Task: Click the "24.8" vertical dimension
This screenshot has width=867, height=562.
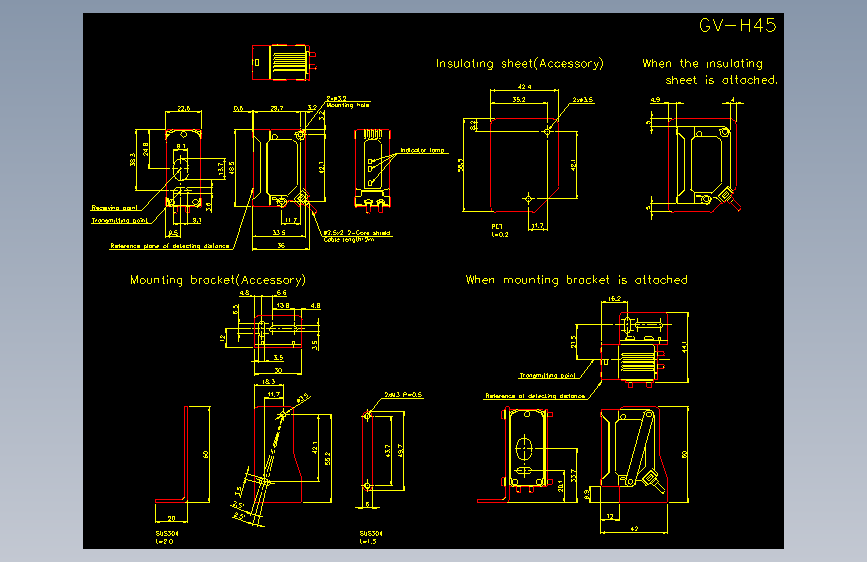Action: pyautogui.click(x=145, y=149)
